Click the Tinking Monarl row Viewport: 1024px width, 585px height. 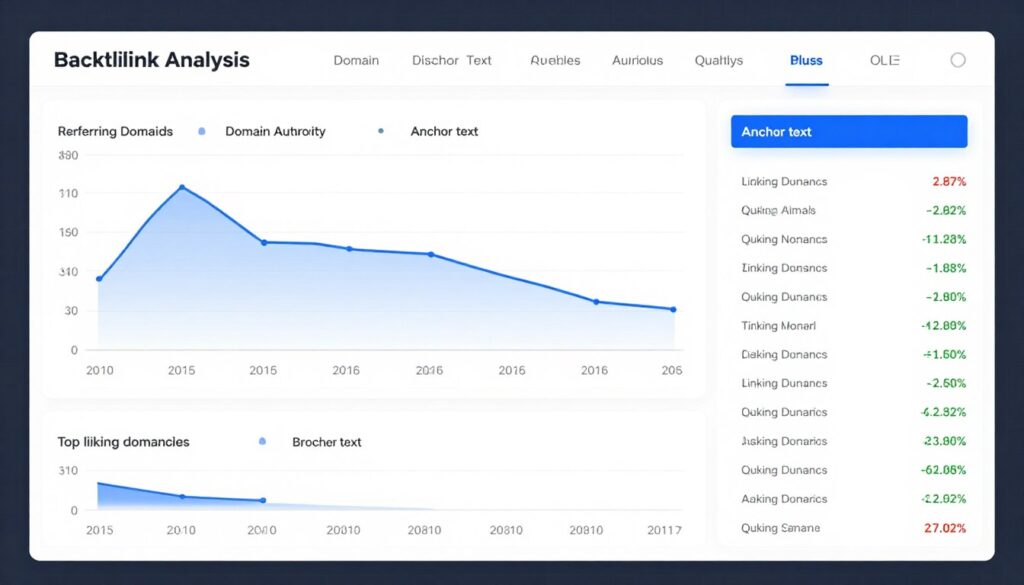(853, 325)
